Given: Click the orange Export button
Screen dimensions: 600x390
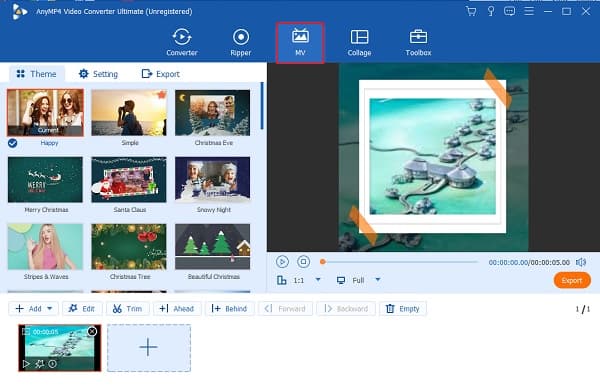Looking at the screenshot, I should (572, 281).
